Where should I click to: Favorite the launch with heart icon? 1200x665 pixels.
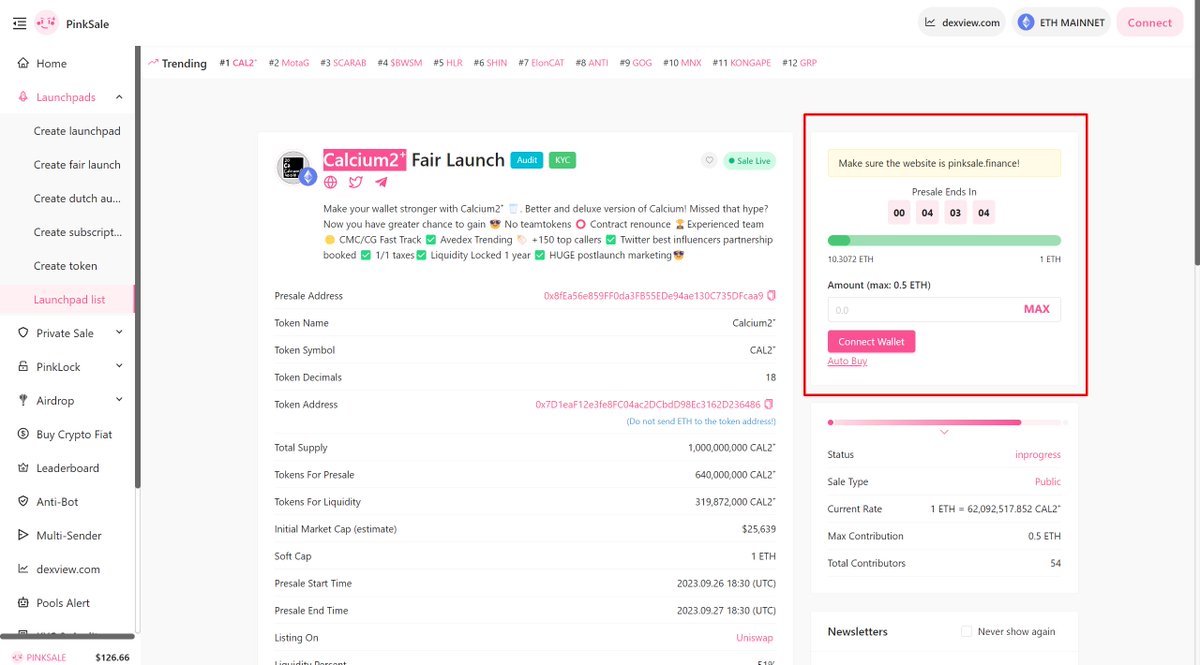(x=709, y=160)
